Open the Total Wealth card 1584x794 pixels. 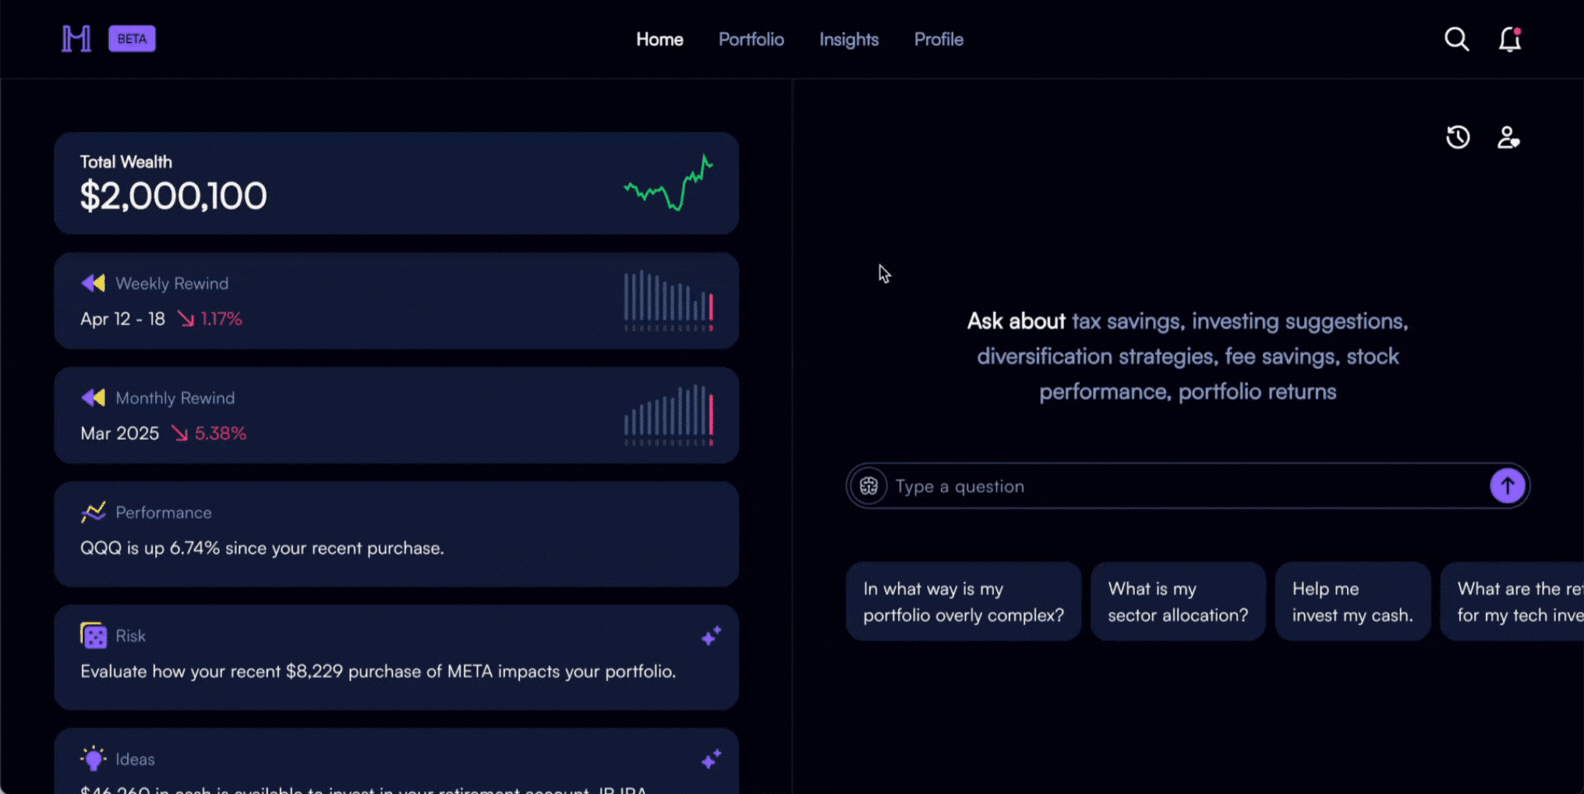point(397,183)
